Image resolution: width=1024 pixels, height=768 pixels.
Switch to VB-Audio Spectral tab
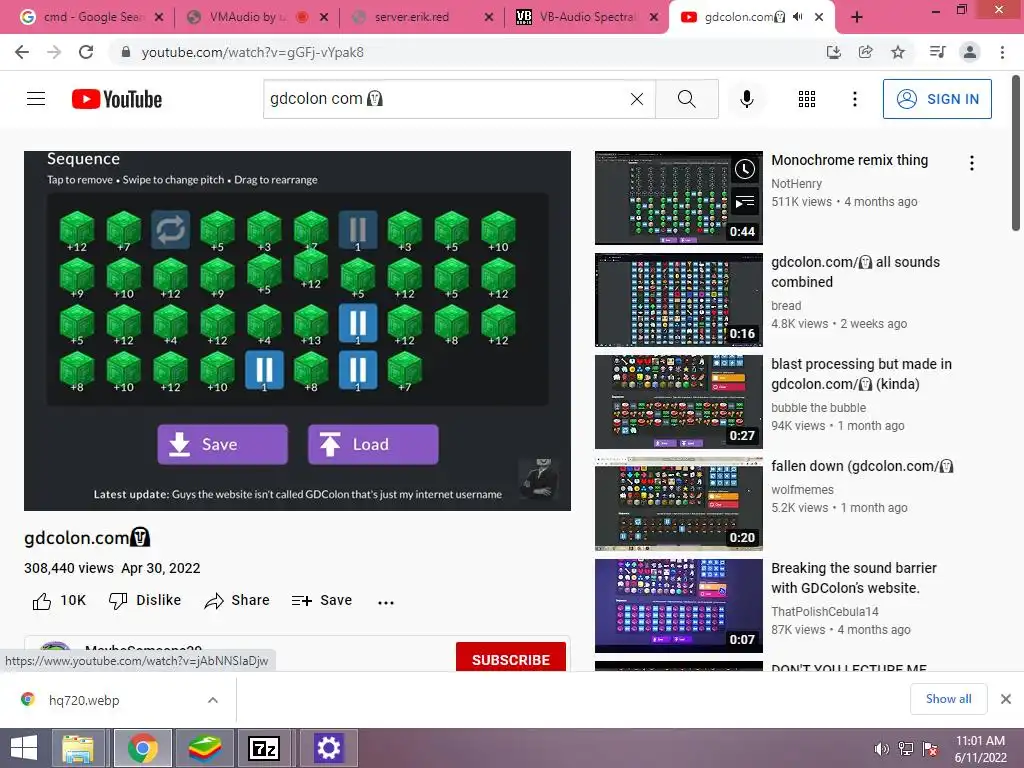[x=587, y=17]
